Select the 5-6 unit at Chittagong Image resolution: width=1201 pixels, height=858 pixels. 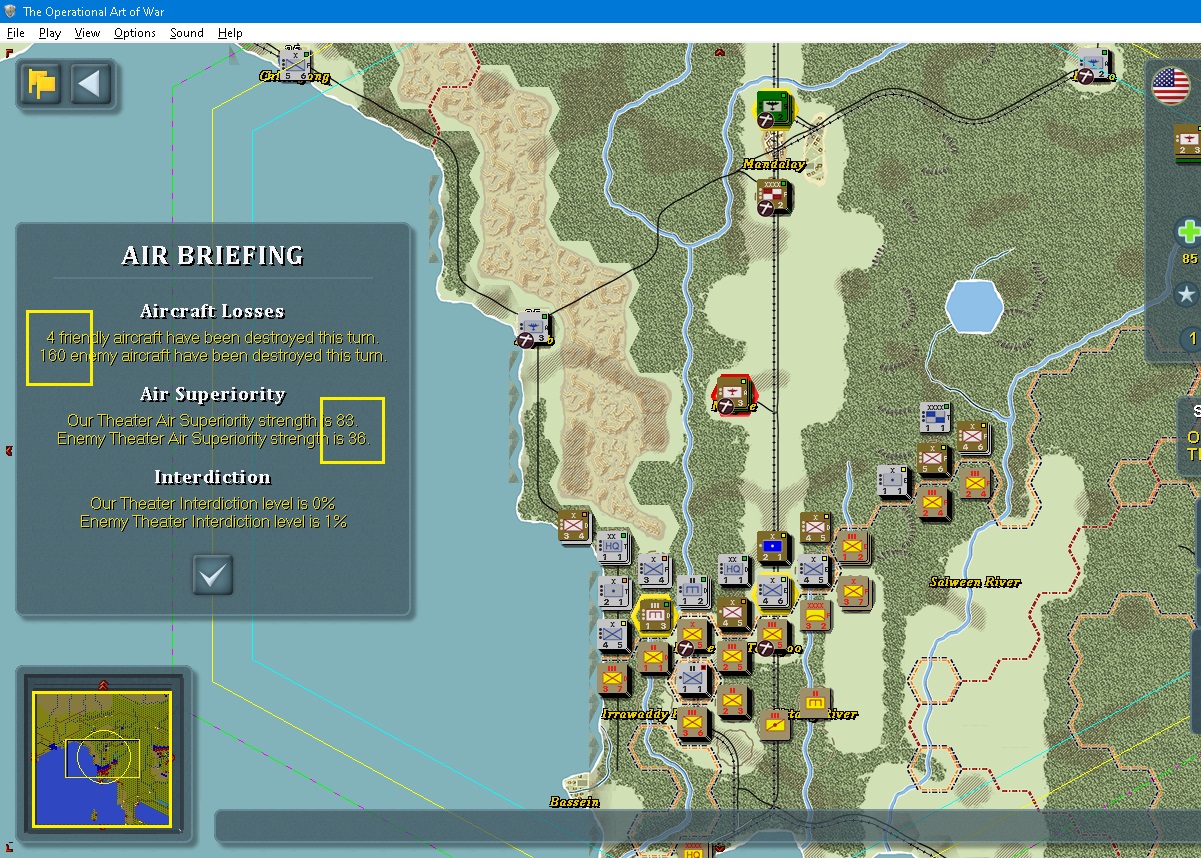tap(296, 64)
